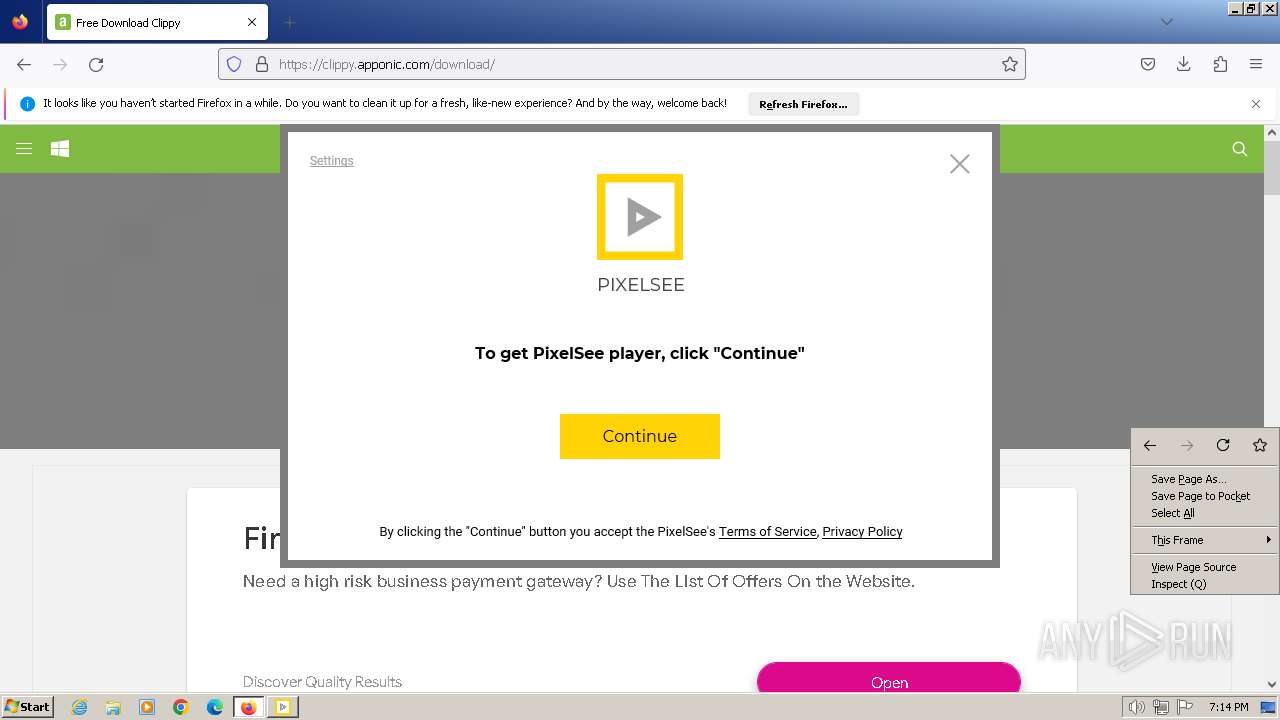Screen dimensions: 1280x720
Task: Click the Windows logo on green header
Action: pos(60,149)
